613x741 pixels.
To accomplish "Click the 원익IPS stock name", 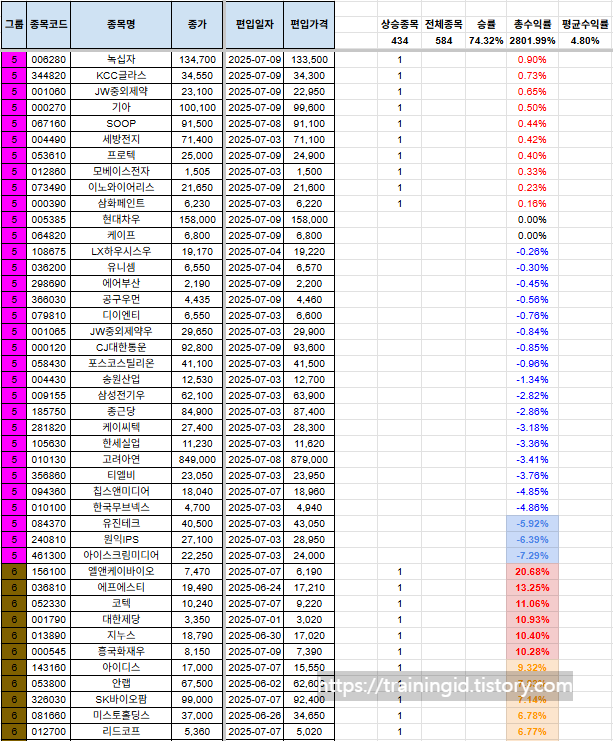I will [121, 540].
